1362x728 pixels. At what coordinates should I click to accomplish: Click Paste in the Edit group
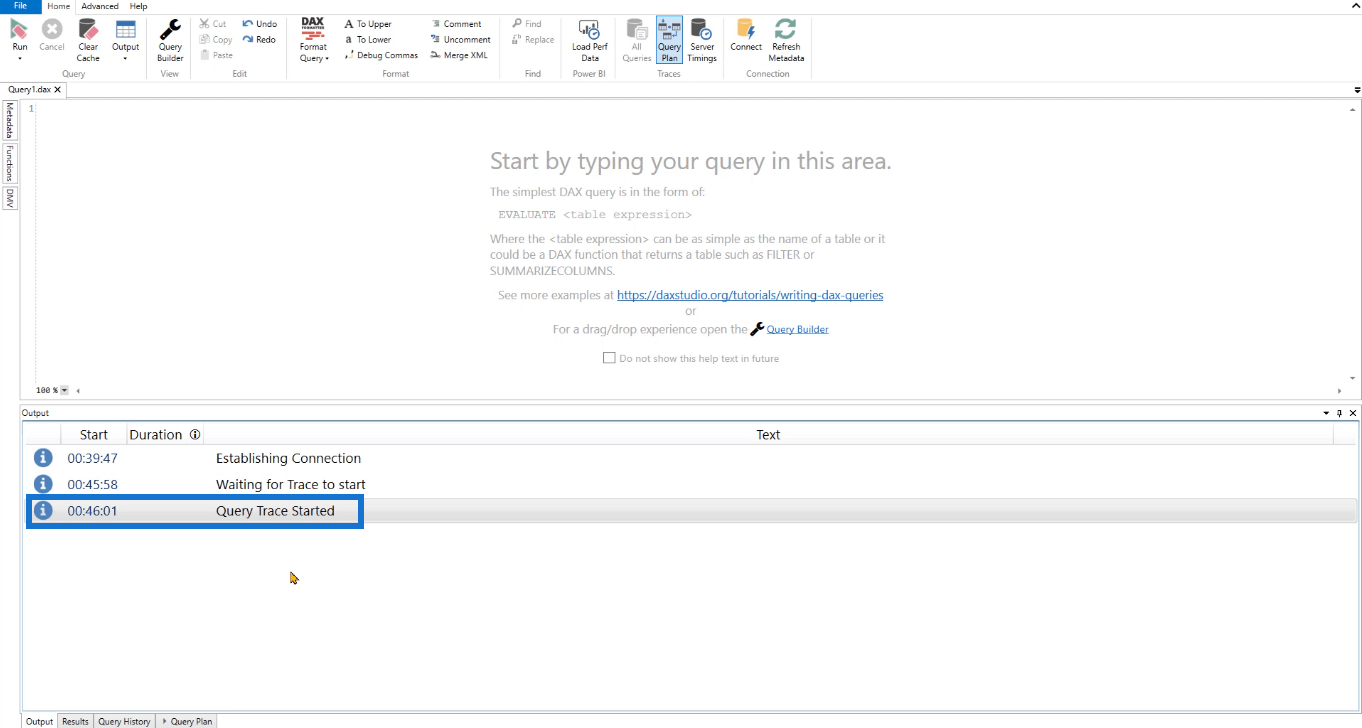215,55
